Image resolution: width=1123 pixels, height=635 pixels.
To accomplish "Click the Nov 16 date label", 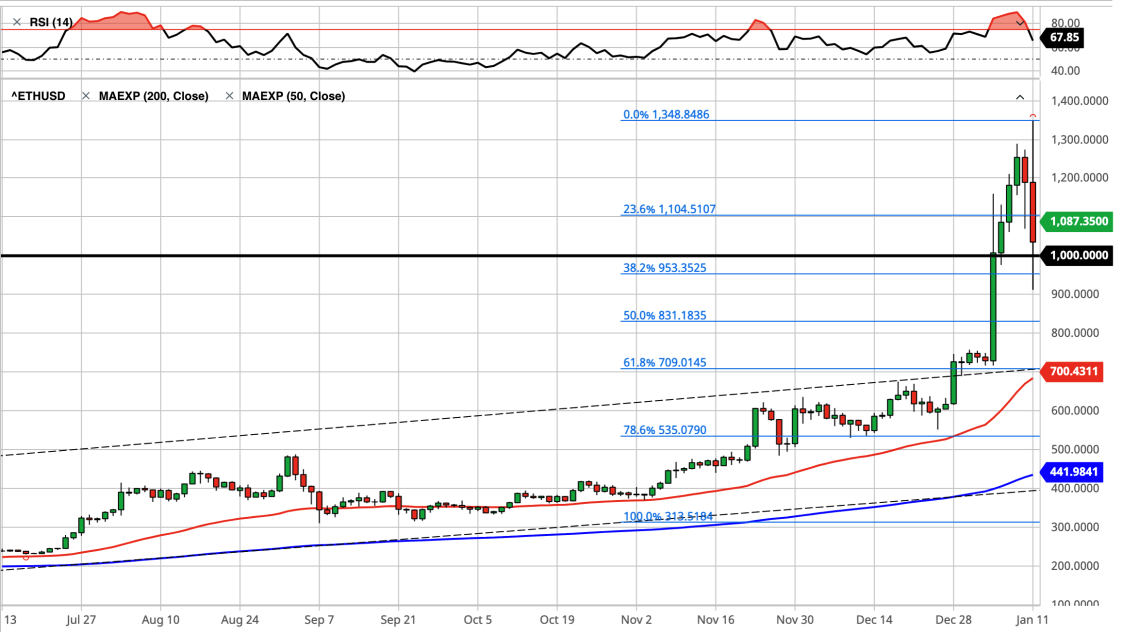I will [716, 620].
